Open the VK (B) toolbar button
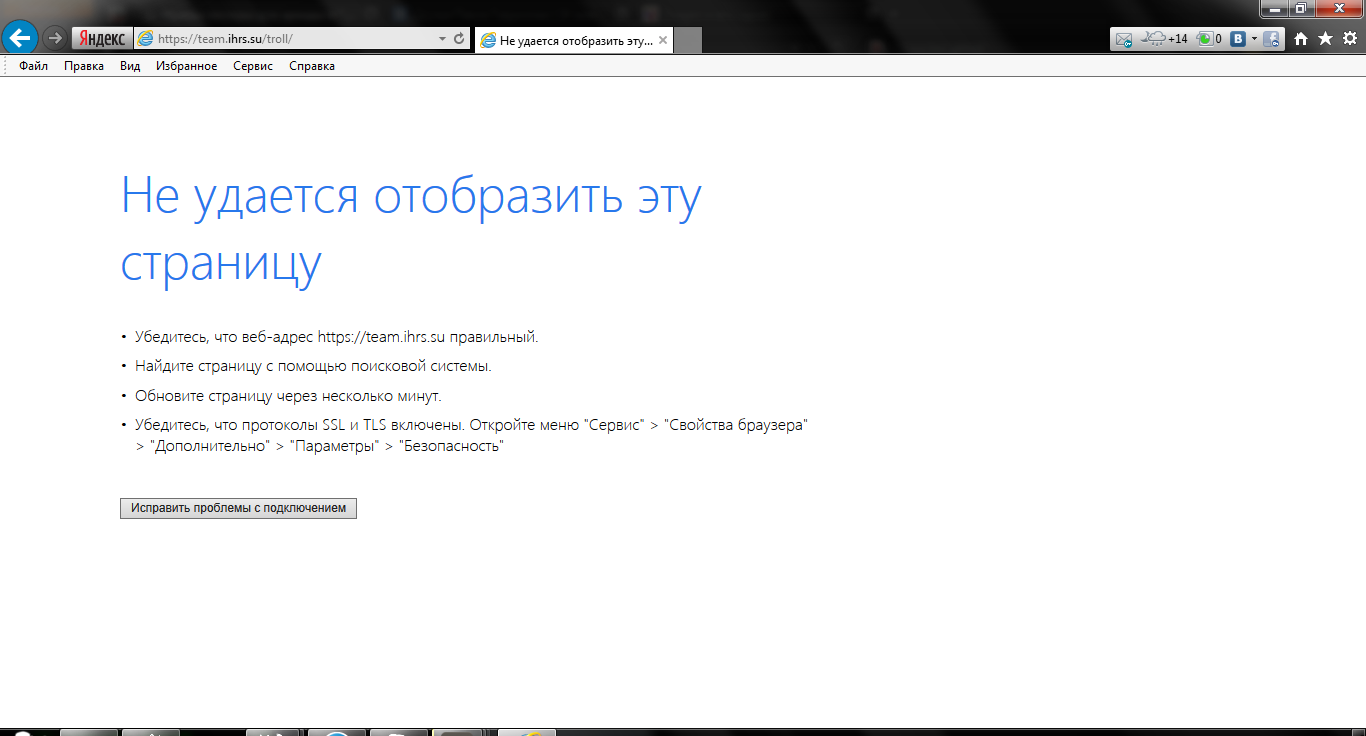The height and width of the screenshot is (736, 1366). (1238, 39)
